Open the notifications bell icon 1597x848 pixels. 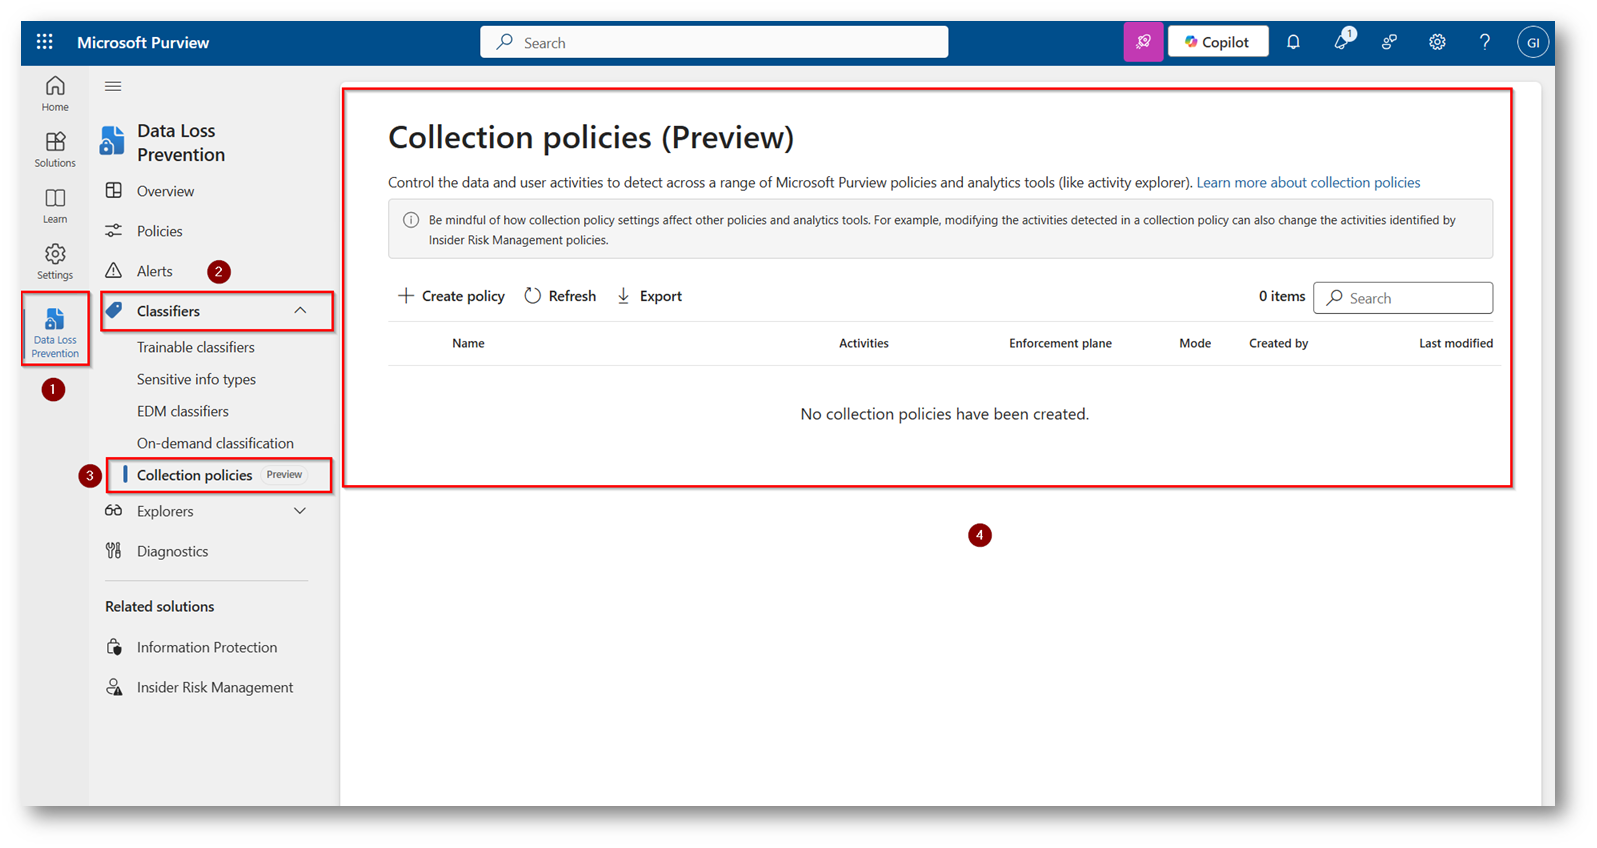coord(1293,42)
